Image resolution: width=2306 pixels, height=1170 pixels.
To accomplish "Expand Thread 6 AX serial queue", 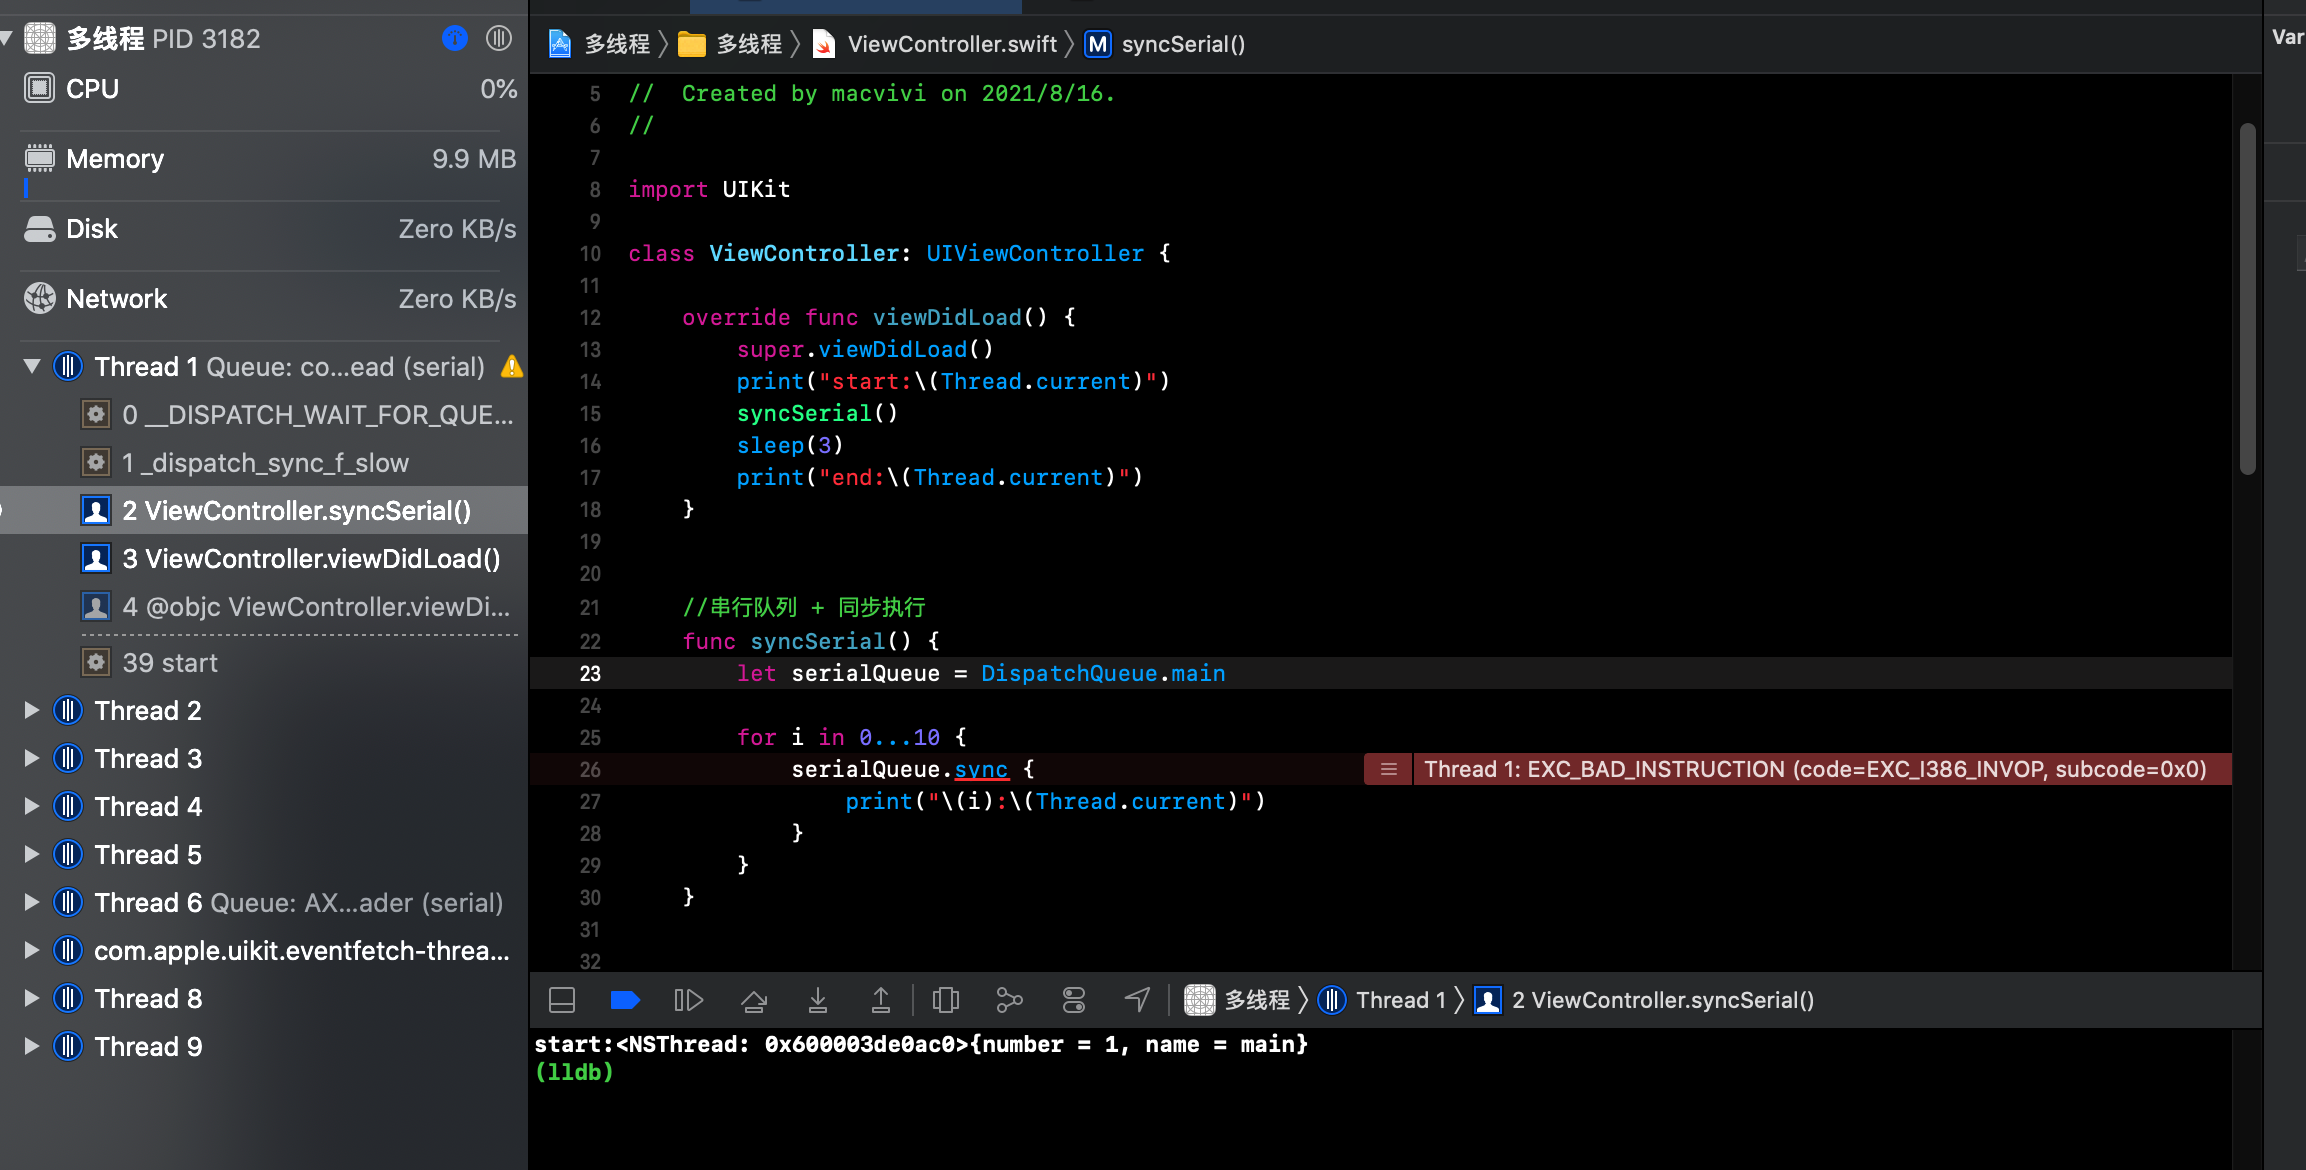I will pyautogui.click(x=32, y=903).
